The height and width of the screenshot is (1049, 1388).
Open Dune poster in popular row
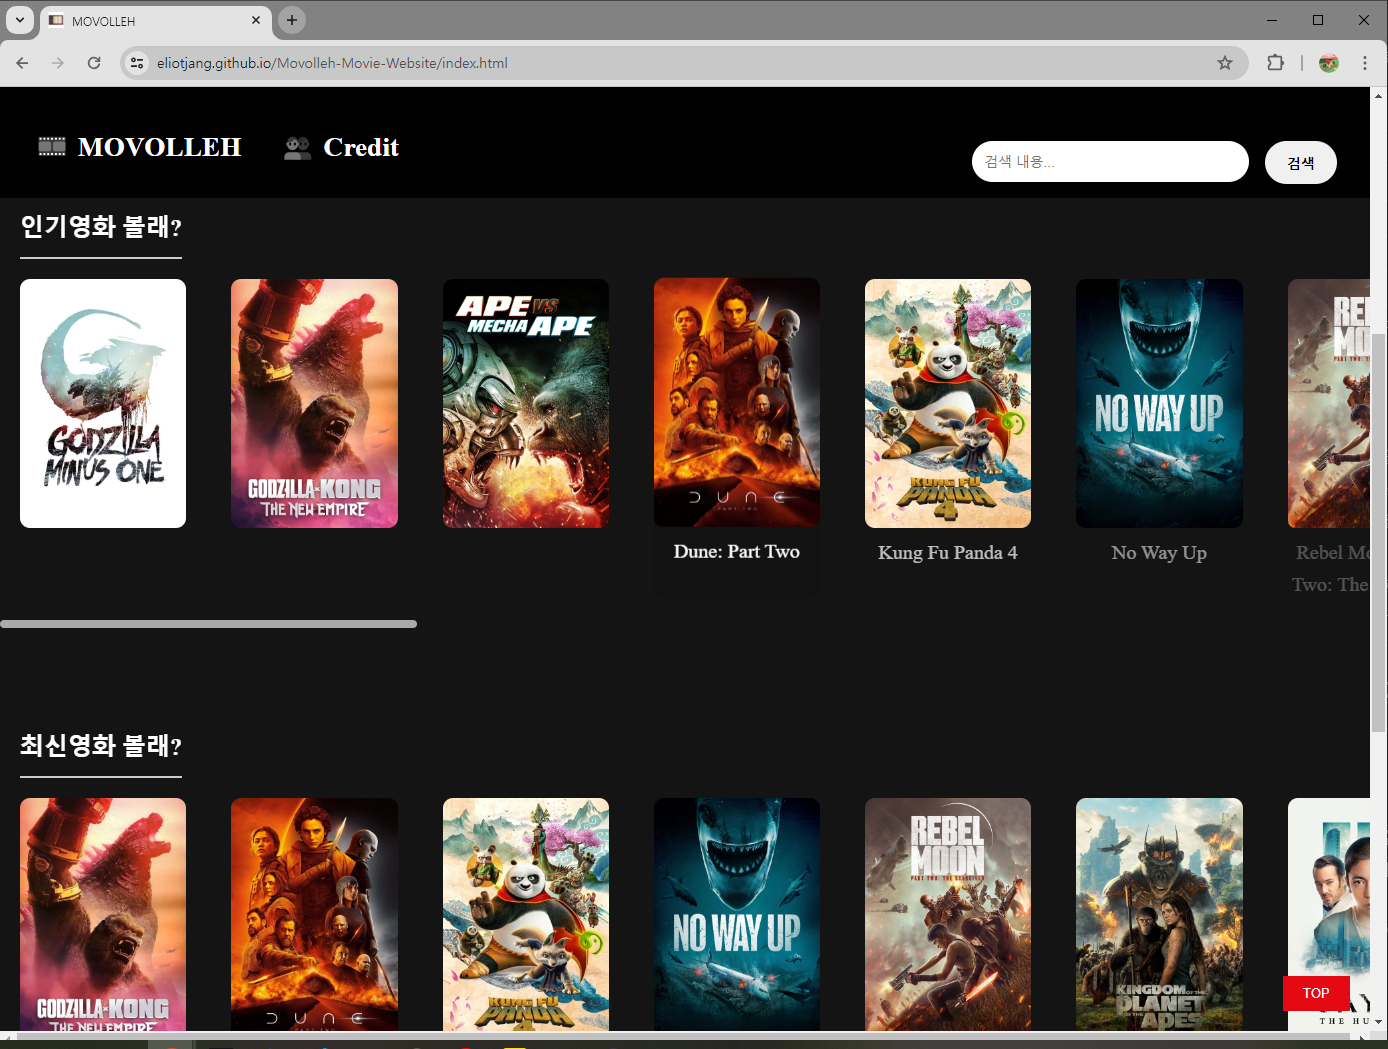tap(737, 402)
